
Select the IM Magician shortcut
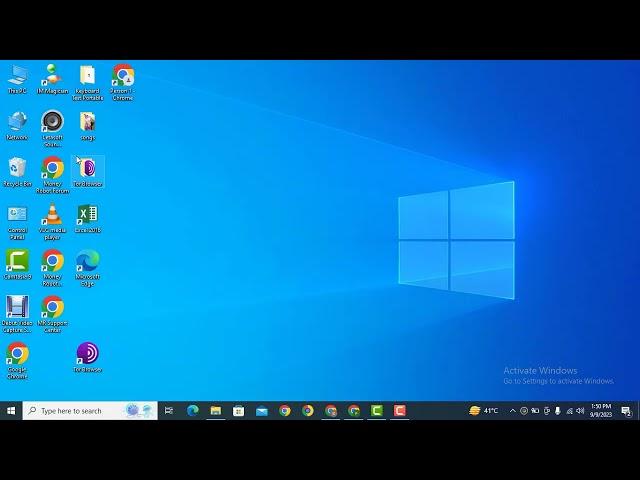pos(52,79)
